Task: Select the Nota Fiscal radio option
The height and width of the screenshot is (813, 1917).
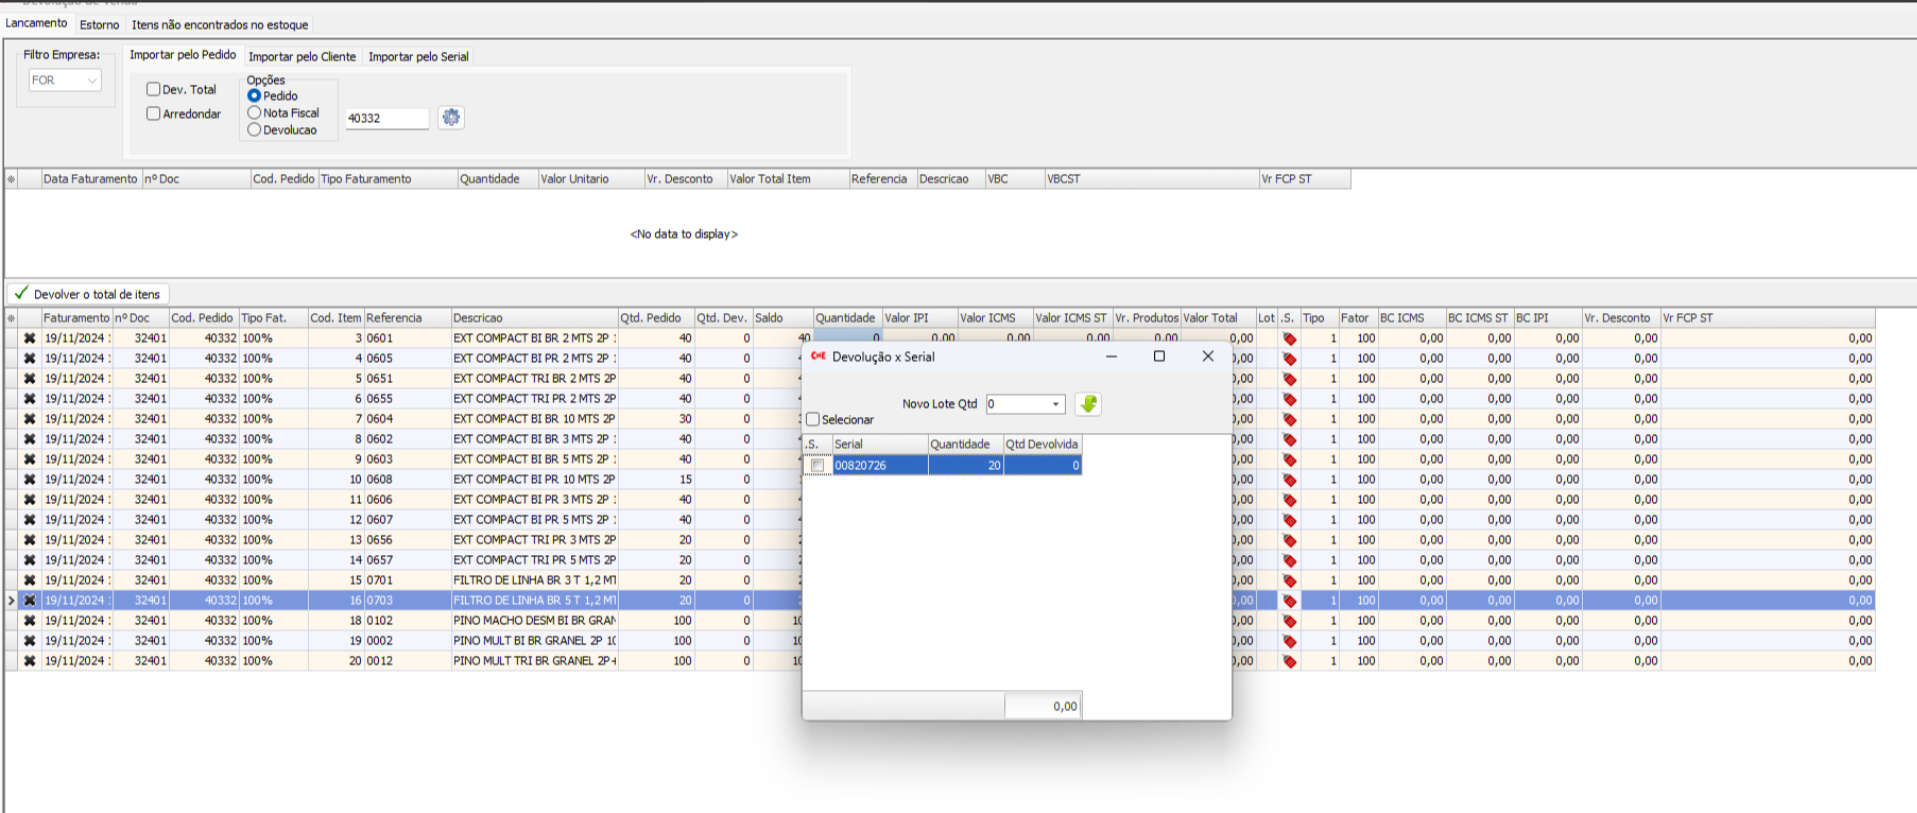Action: 254,113
